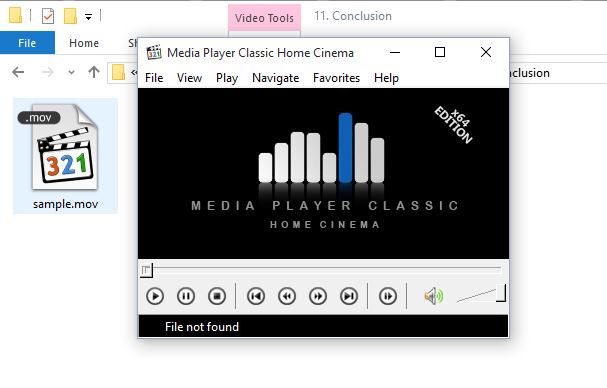The image size is (607, 388).
Task: Click the Properties quick access icon in Explorer
Action: [x=48, y=16]
